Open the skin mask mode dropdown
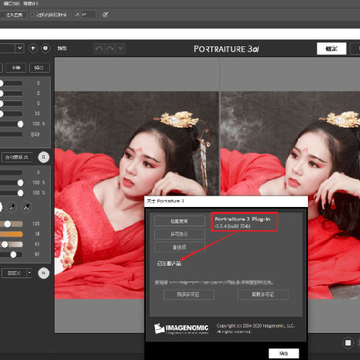Viewport: 360px width, 360px height. click(17, 157)
